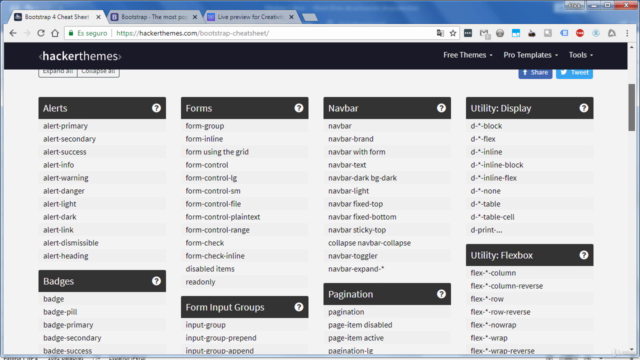This screenshot has width=640, height=360.
Task: Expand the input-group-prepend item
Action: [244, 338]
